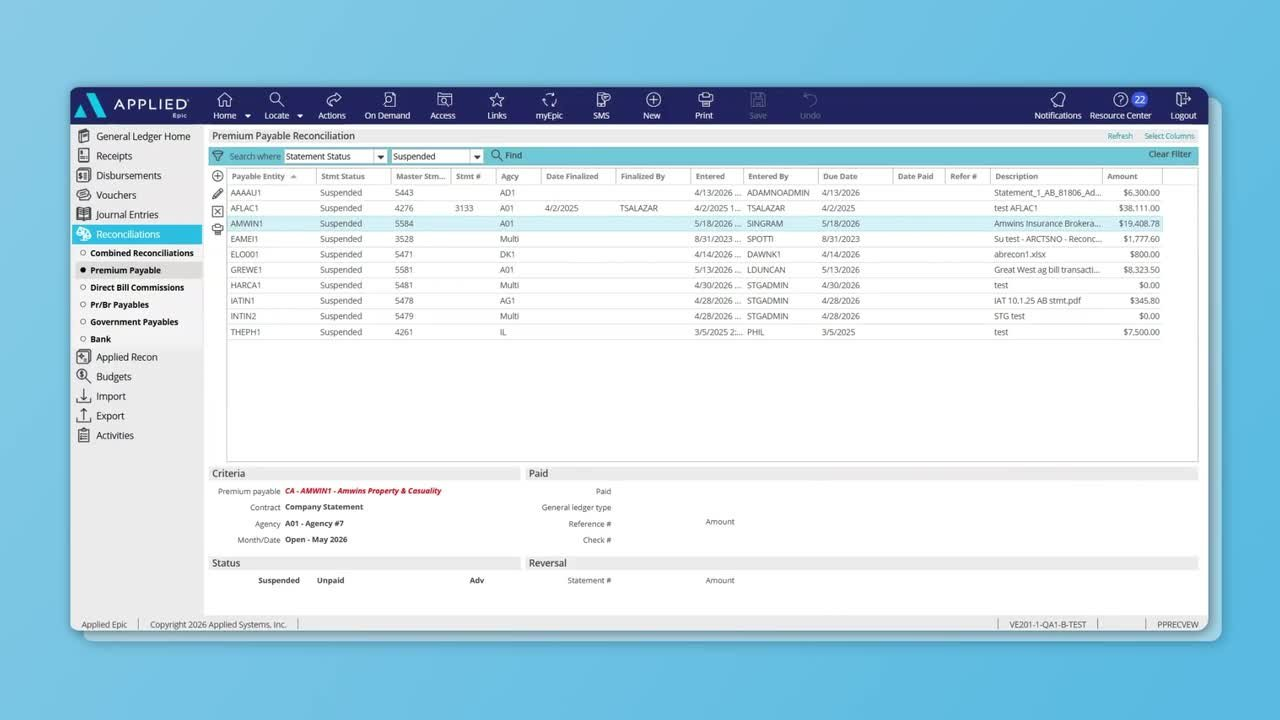Select Bank under Reconciliations
Screen dimensions: 1280x720
[101, 339]
